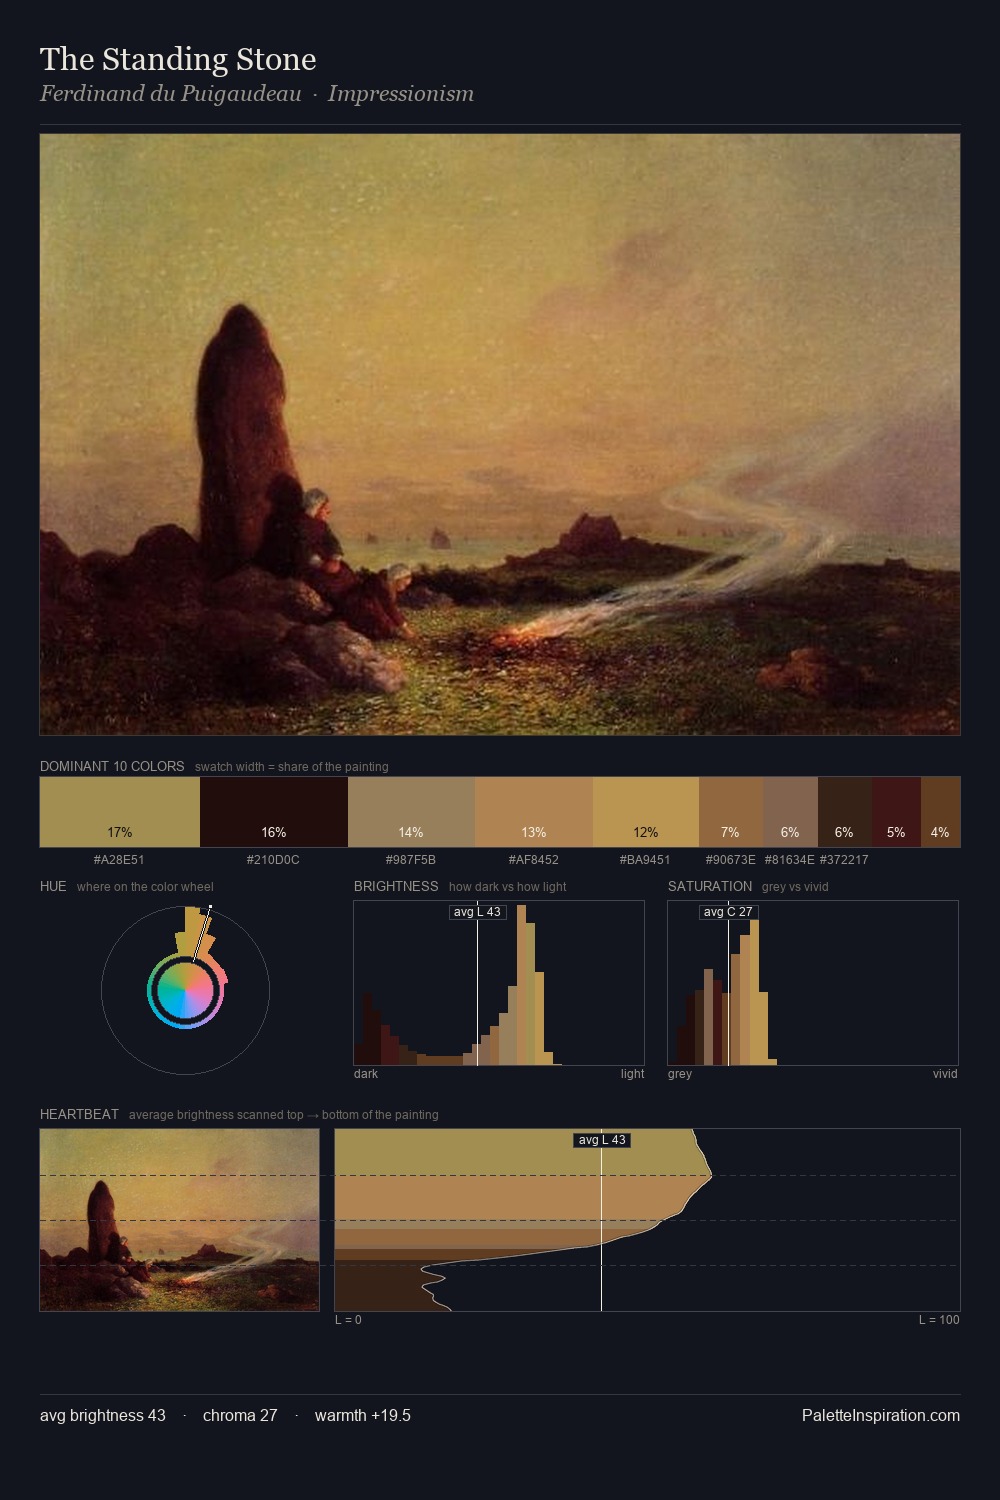Click the saturation 'avg C 27' label
This screenshot has width=1000, height=1500.
pos(728,912)
